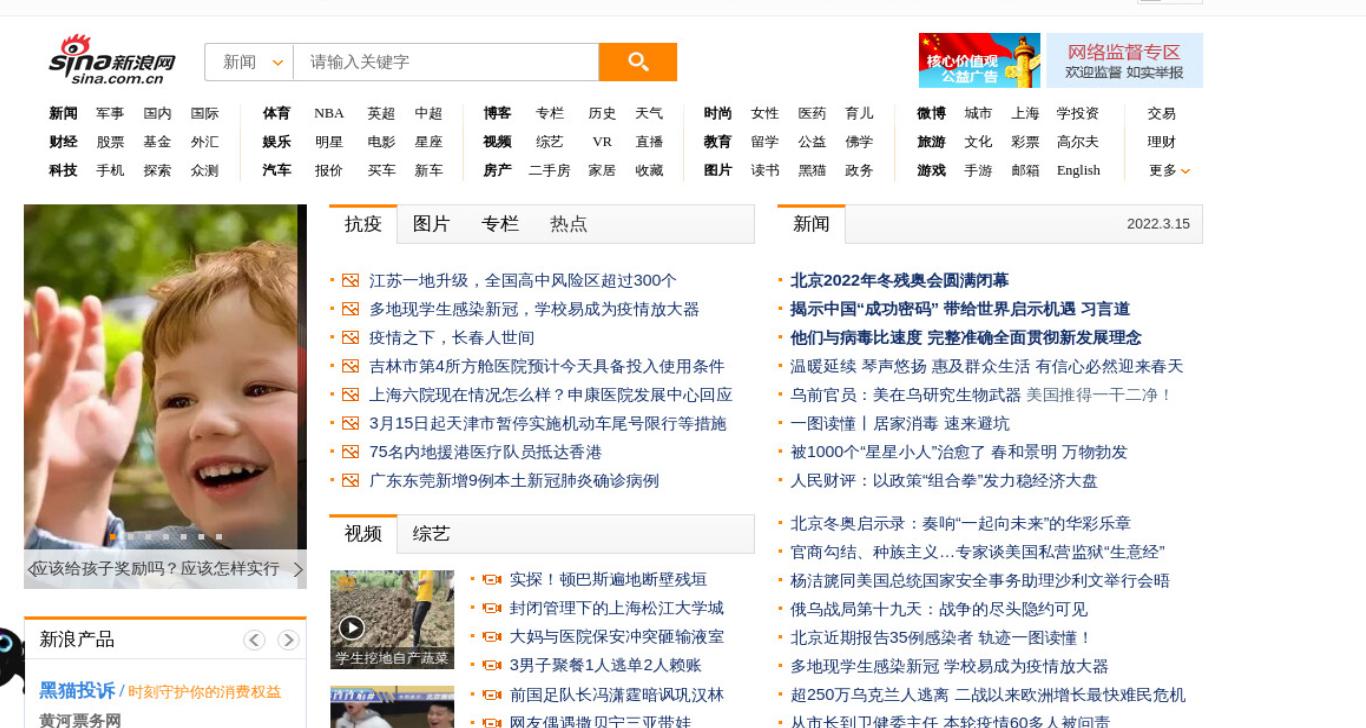Open the 体育 navigation category

[x=277, y=114]
